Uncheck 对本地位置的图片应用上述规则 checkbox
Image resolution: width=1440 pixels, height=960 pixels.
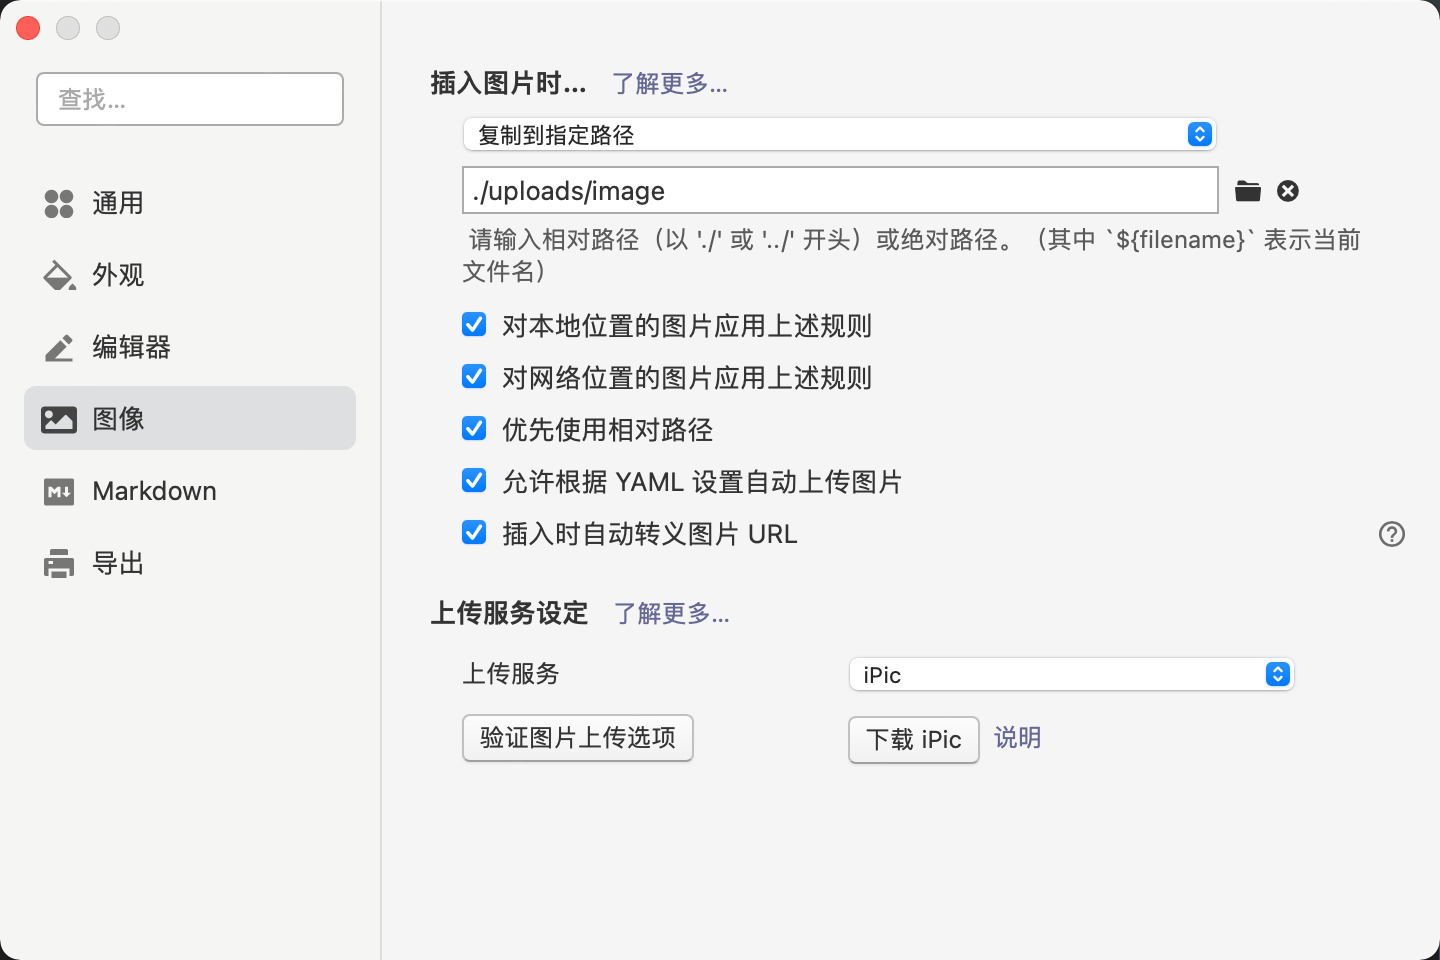coord(474,325)
